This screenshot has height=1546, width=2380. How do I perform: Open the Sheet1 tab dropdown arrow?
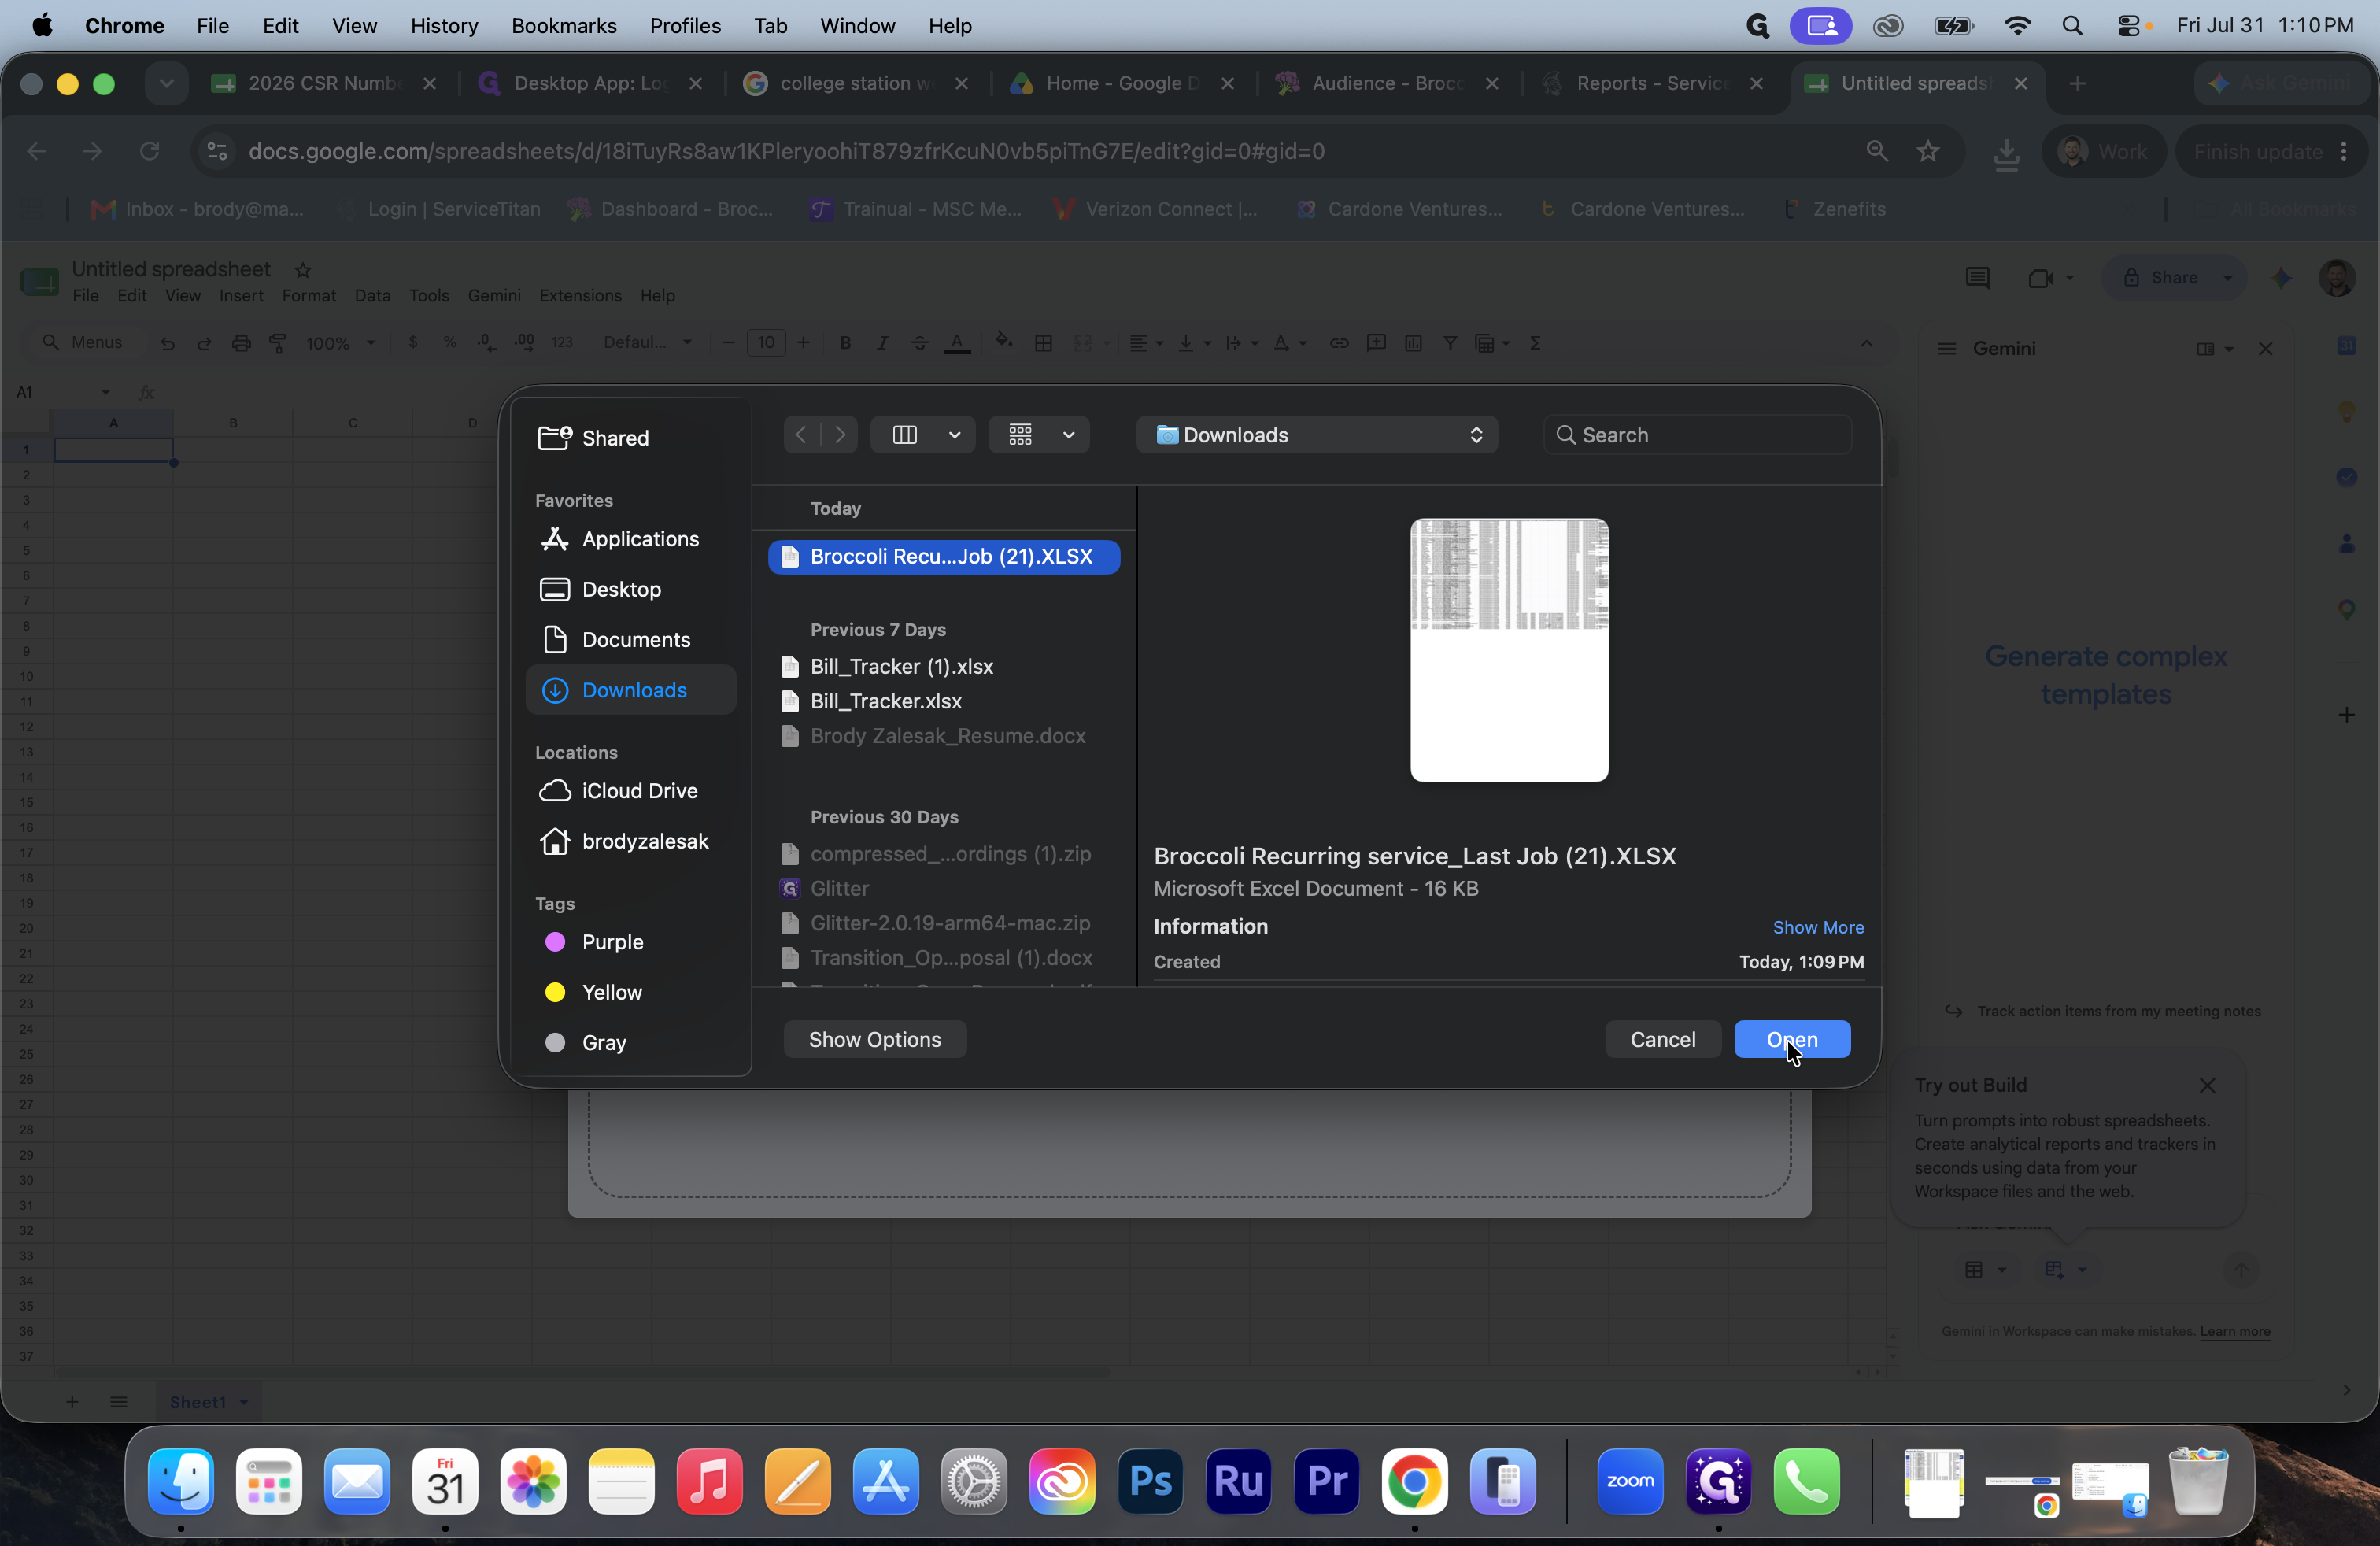point(243,1402)
